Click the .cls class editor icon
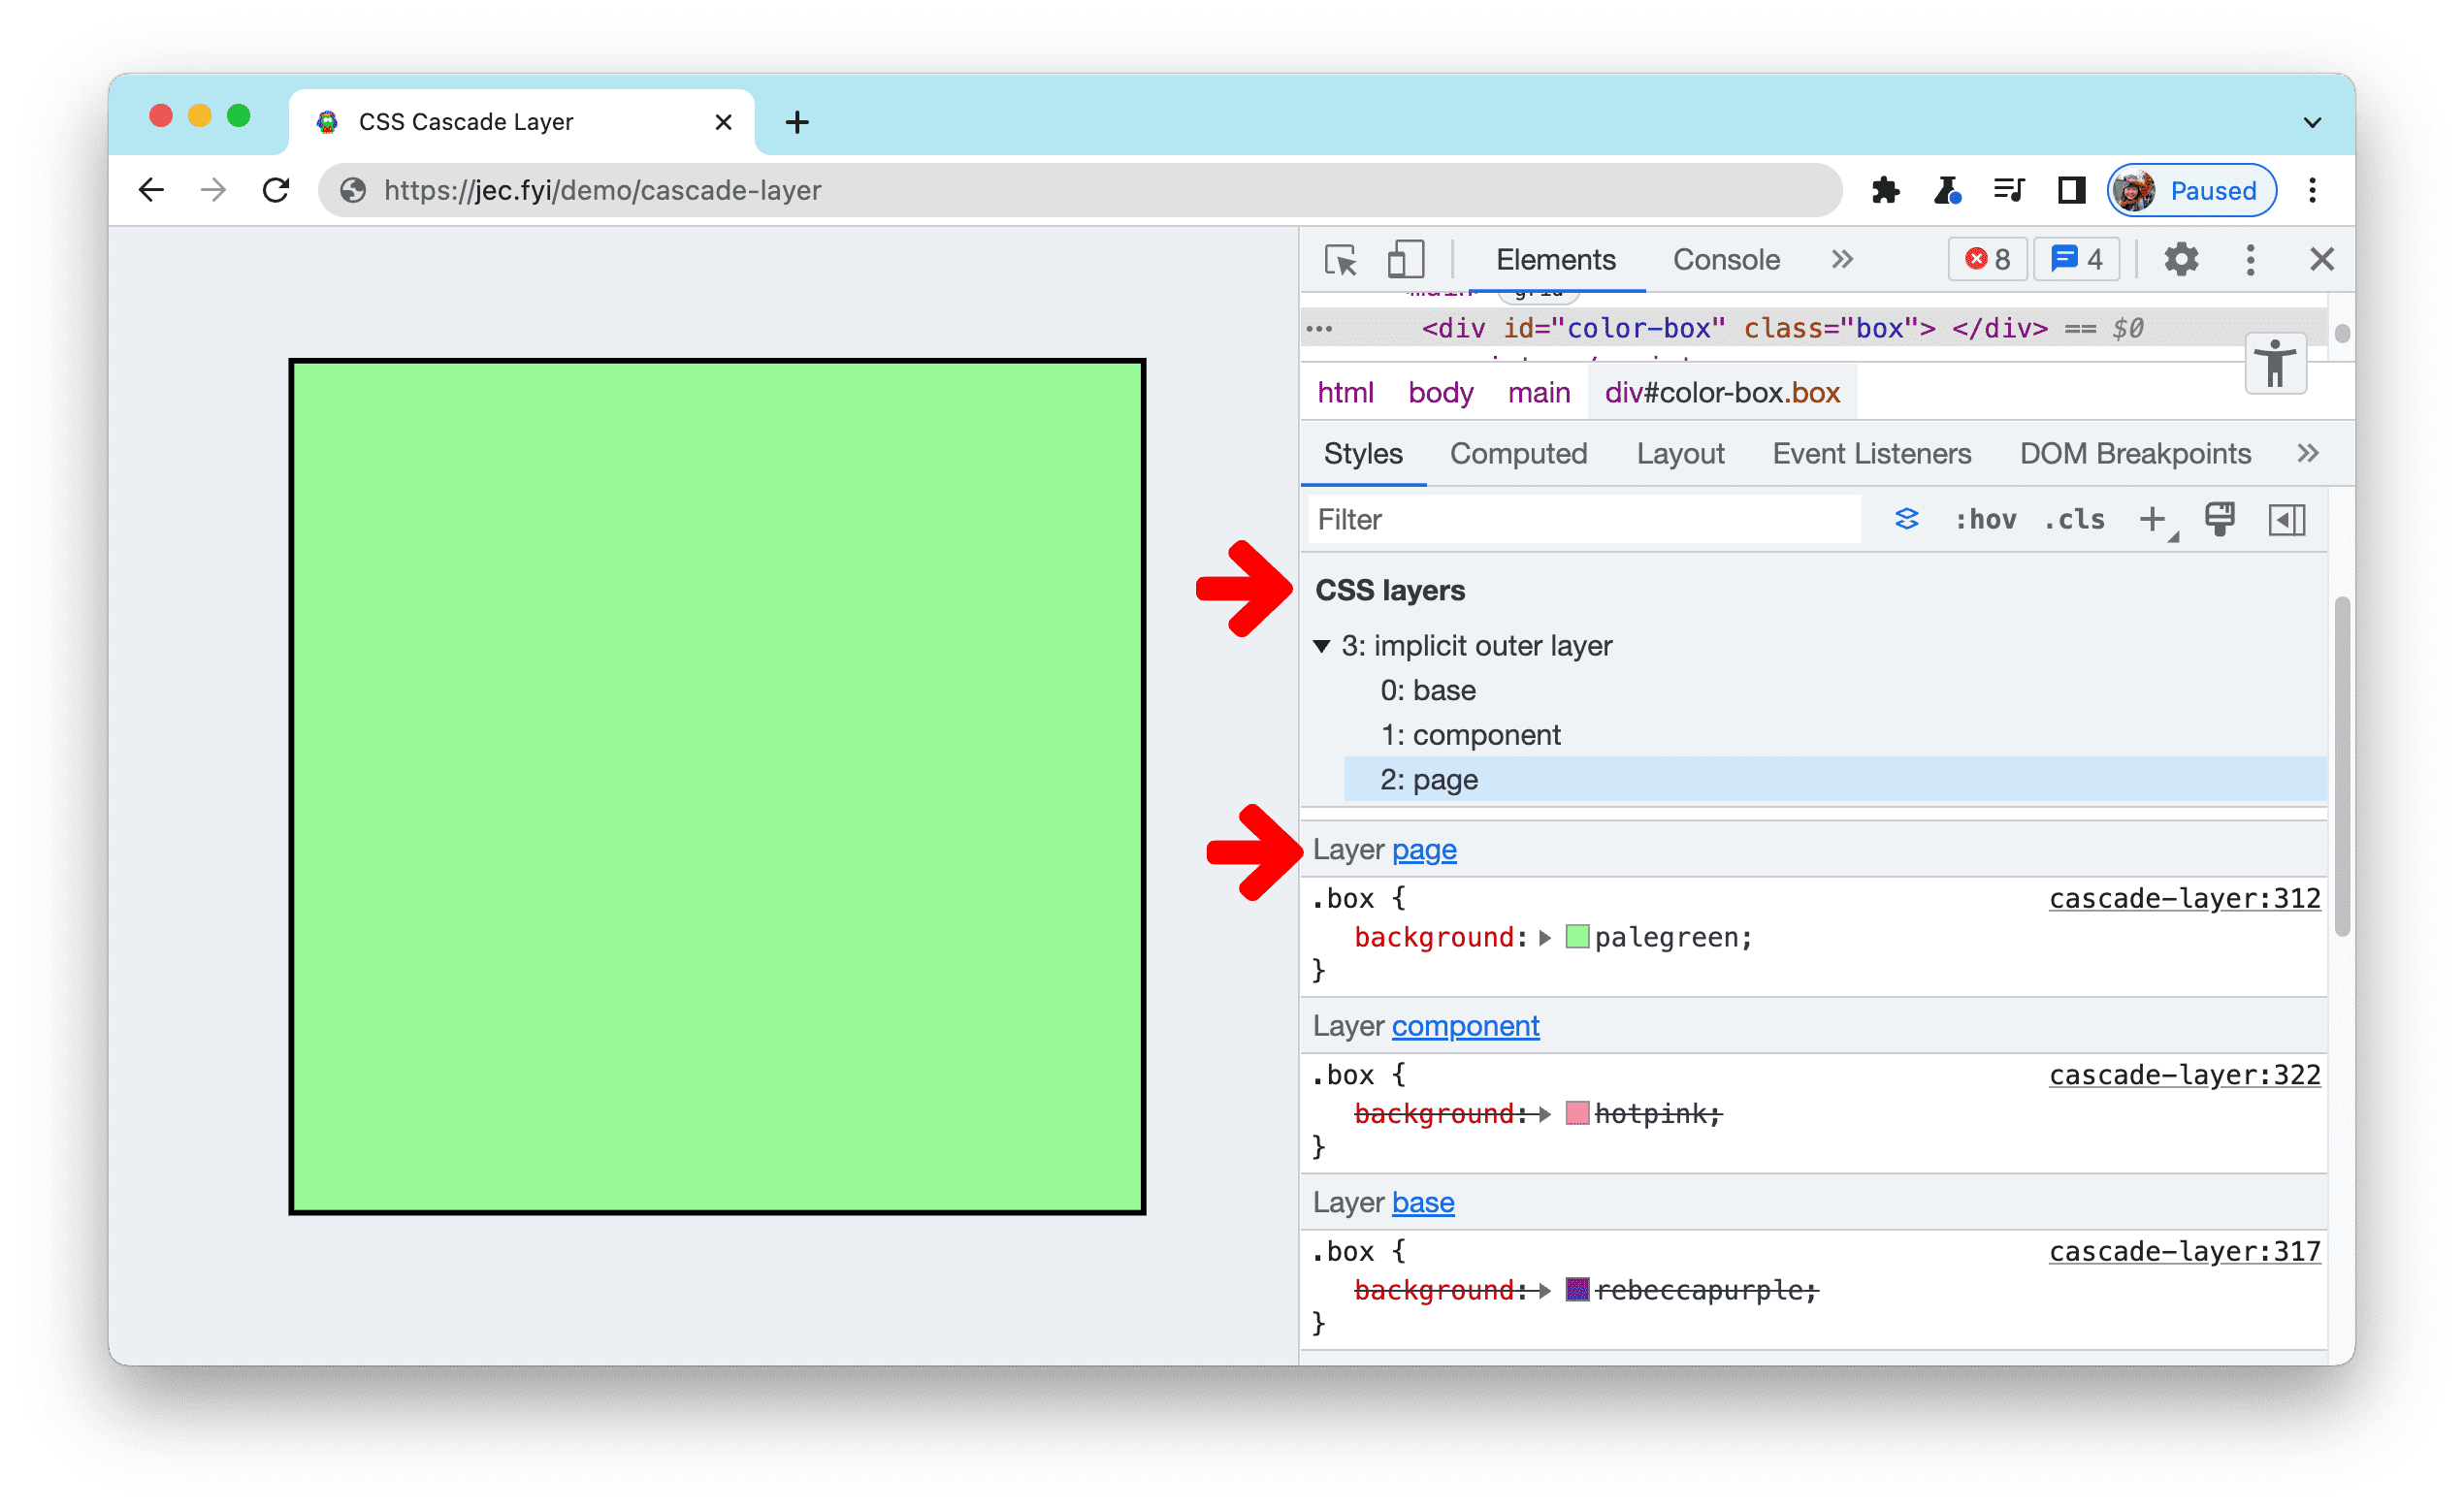This screenshot has height=1509, width=2464. click(2066, 519)
